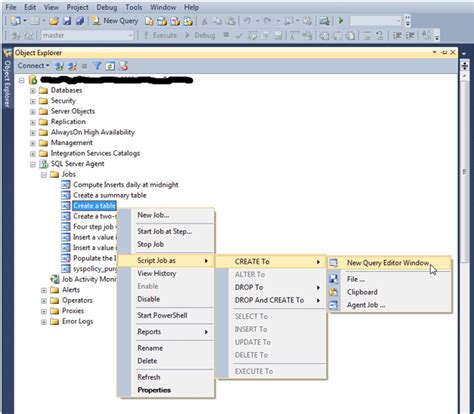Click the Job Activity Monitor icon
The height and width of the screenshot is (414, 474).
[x=55, y=279]
